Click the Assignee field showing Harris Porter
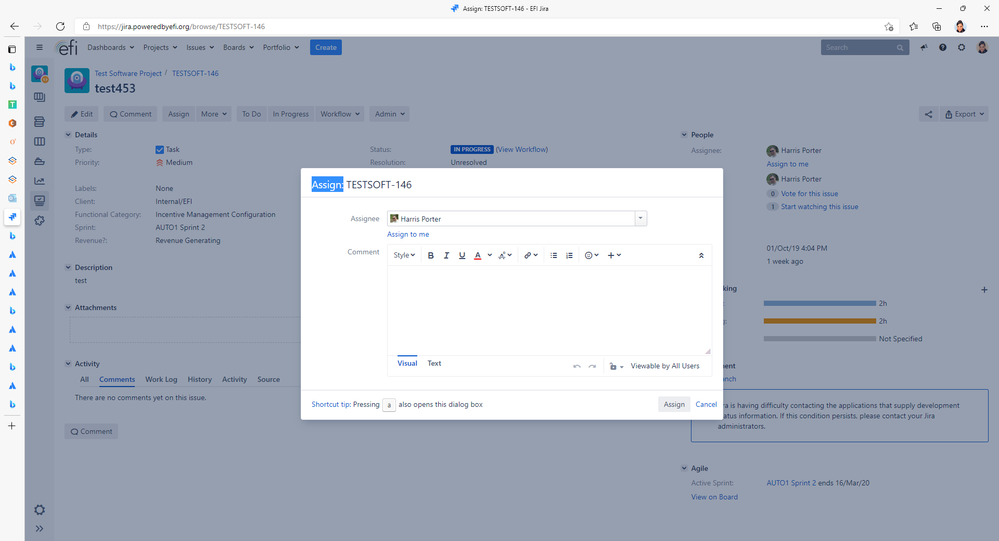The height and width of the screenshot is (541, 999). (x=511, y=219)
